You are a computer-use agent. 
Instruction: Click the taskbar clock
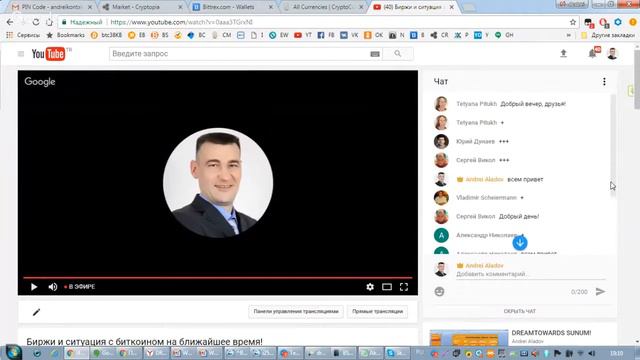point(616,353)
